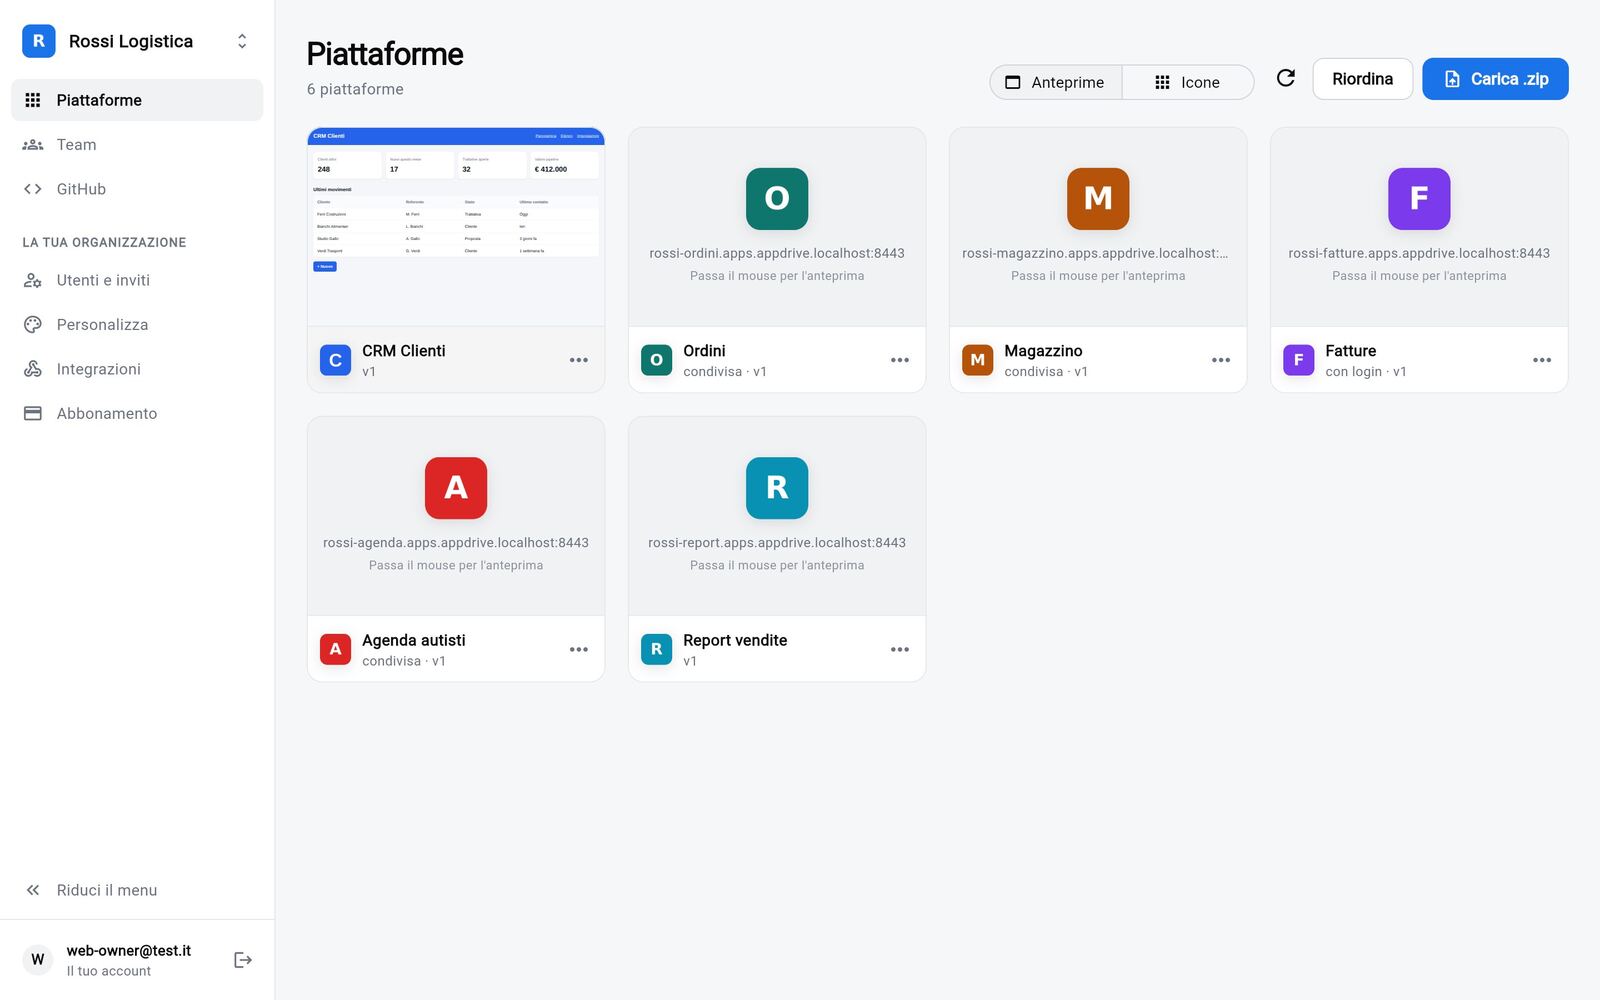Click the small blue C icon beside CRM Clienti
1600x1000 pixels.
point(335,360)
